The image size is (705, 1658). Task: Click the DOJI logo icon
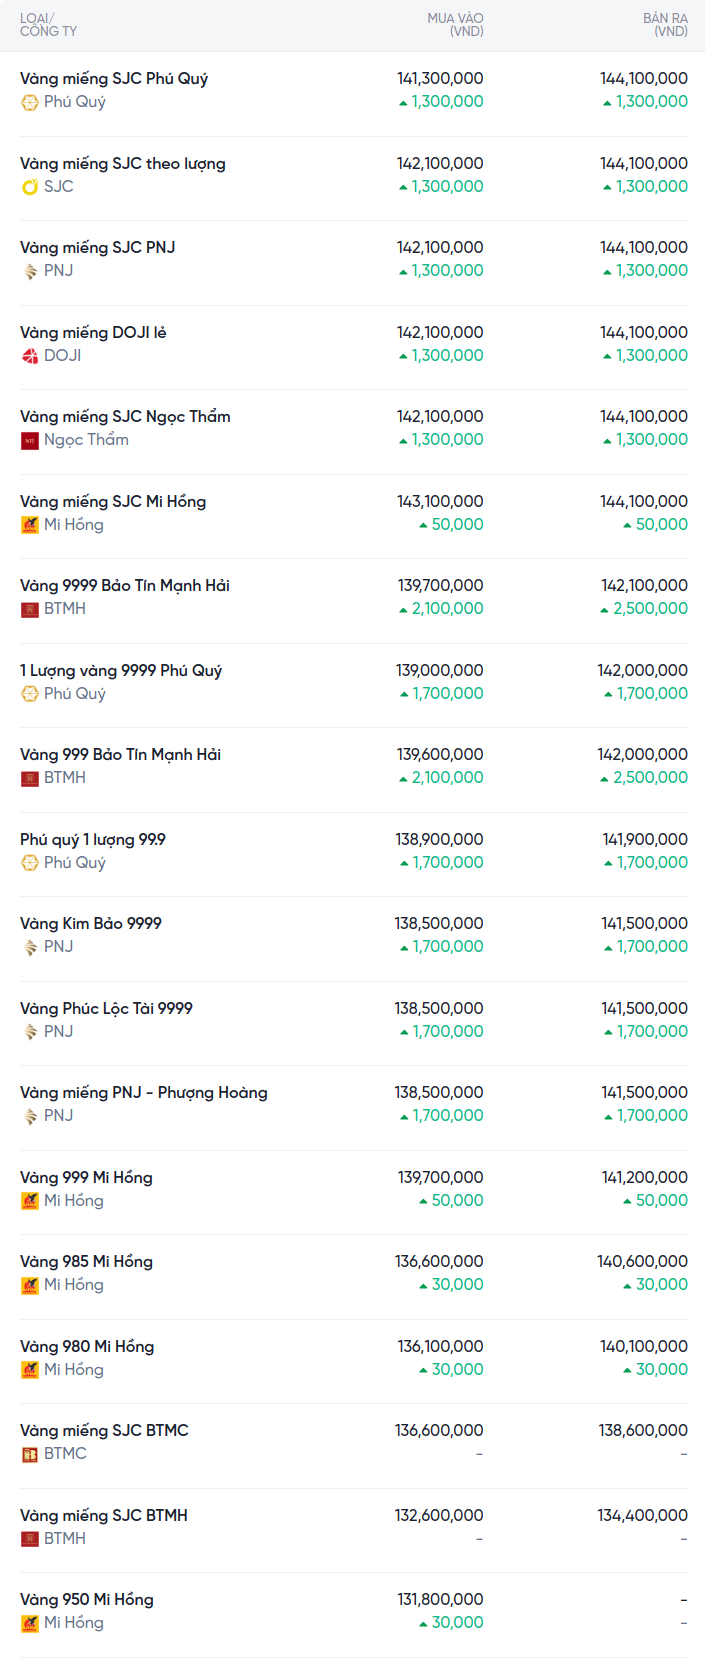tap(30, 356)
